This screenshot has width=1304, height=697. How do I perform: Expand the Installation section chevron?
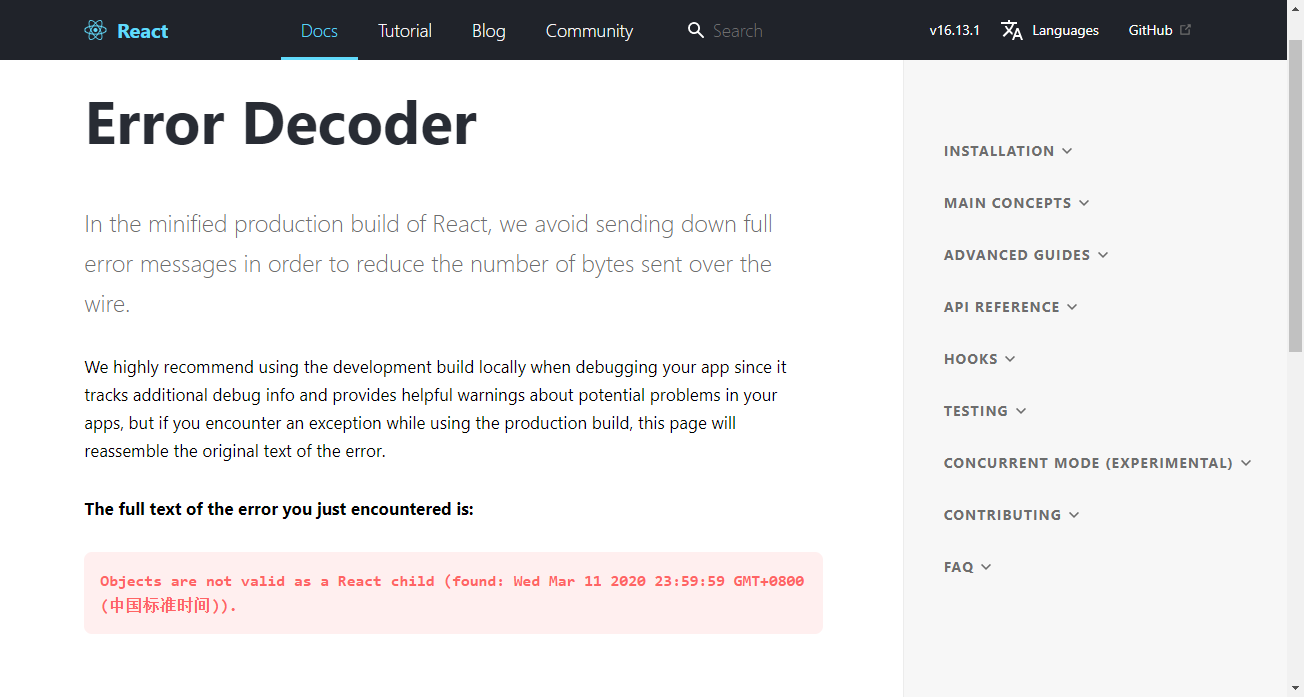(x=1067, y=151)
